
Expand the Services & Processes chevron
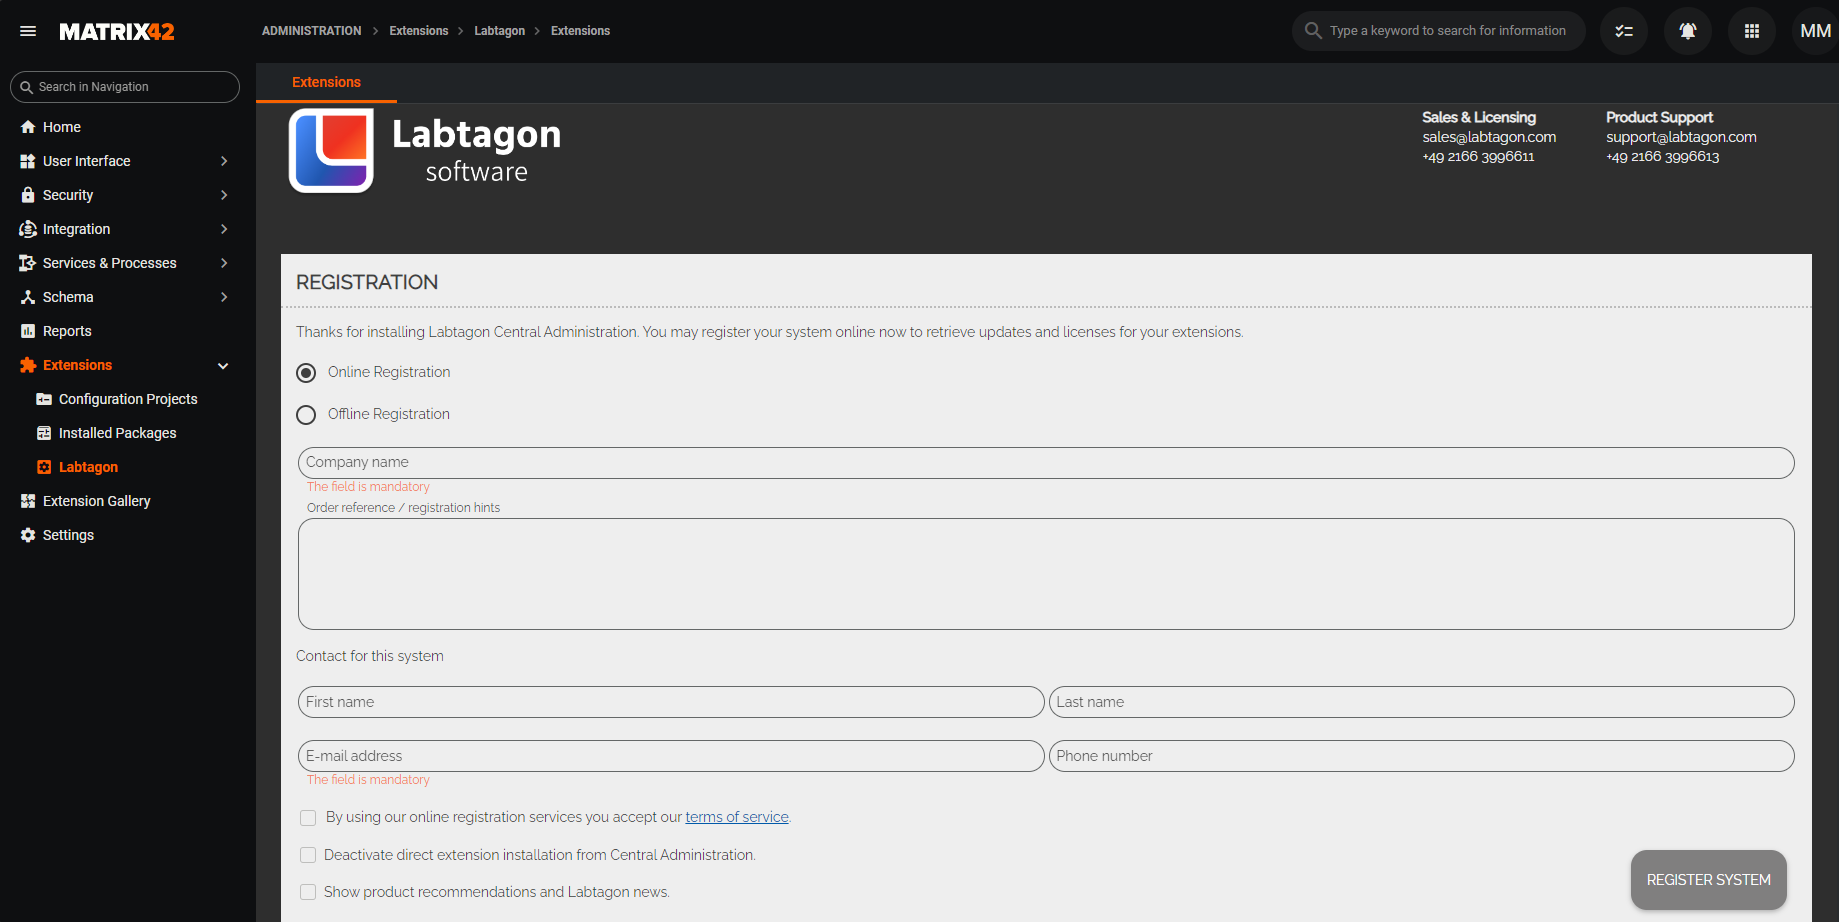click(224, 263)
